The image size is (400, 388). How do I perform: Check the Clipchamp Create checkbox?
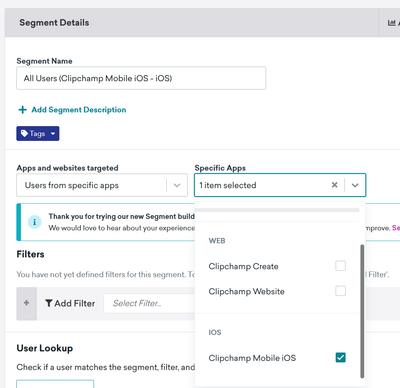[x=340, y=266]
